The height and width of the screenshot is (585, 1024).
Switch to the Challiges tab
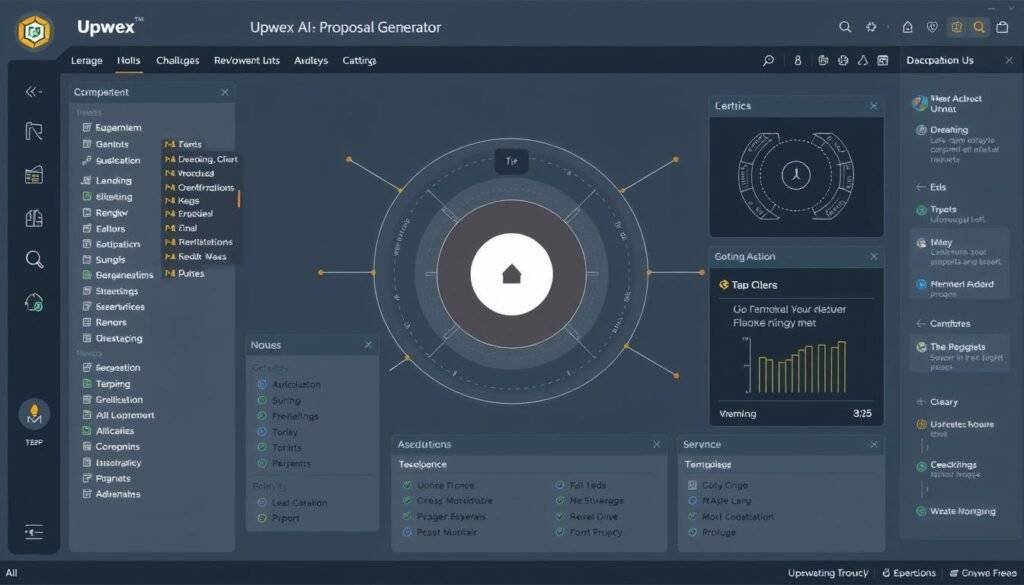click(178, 60)
